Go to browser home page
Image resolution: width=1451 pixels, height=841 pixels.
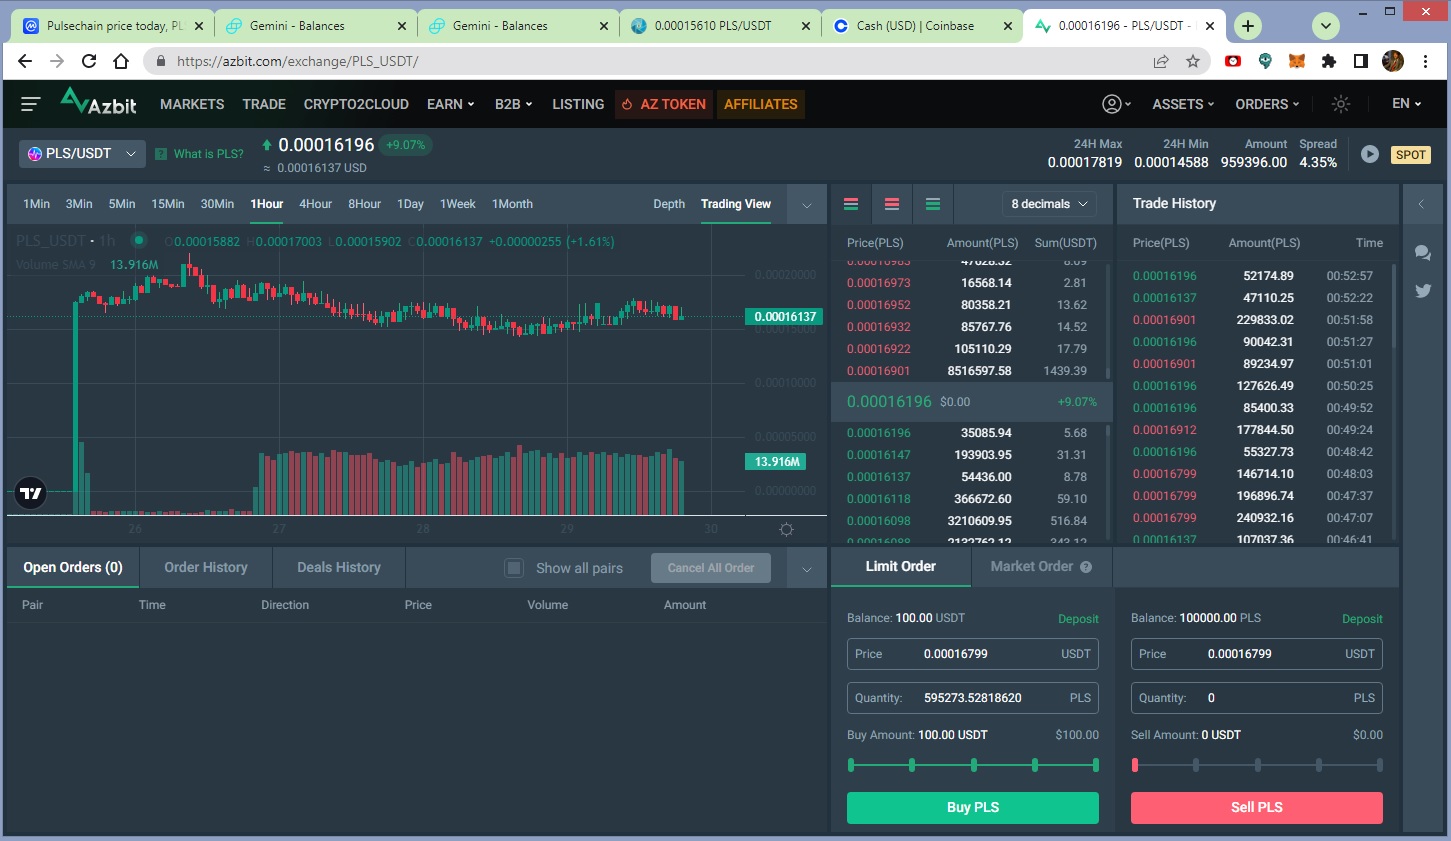coord(121,61)
